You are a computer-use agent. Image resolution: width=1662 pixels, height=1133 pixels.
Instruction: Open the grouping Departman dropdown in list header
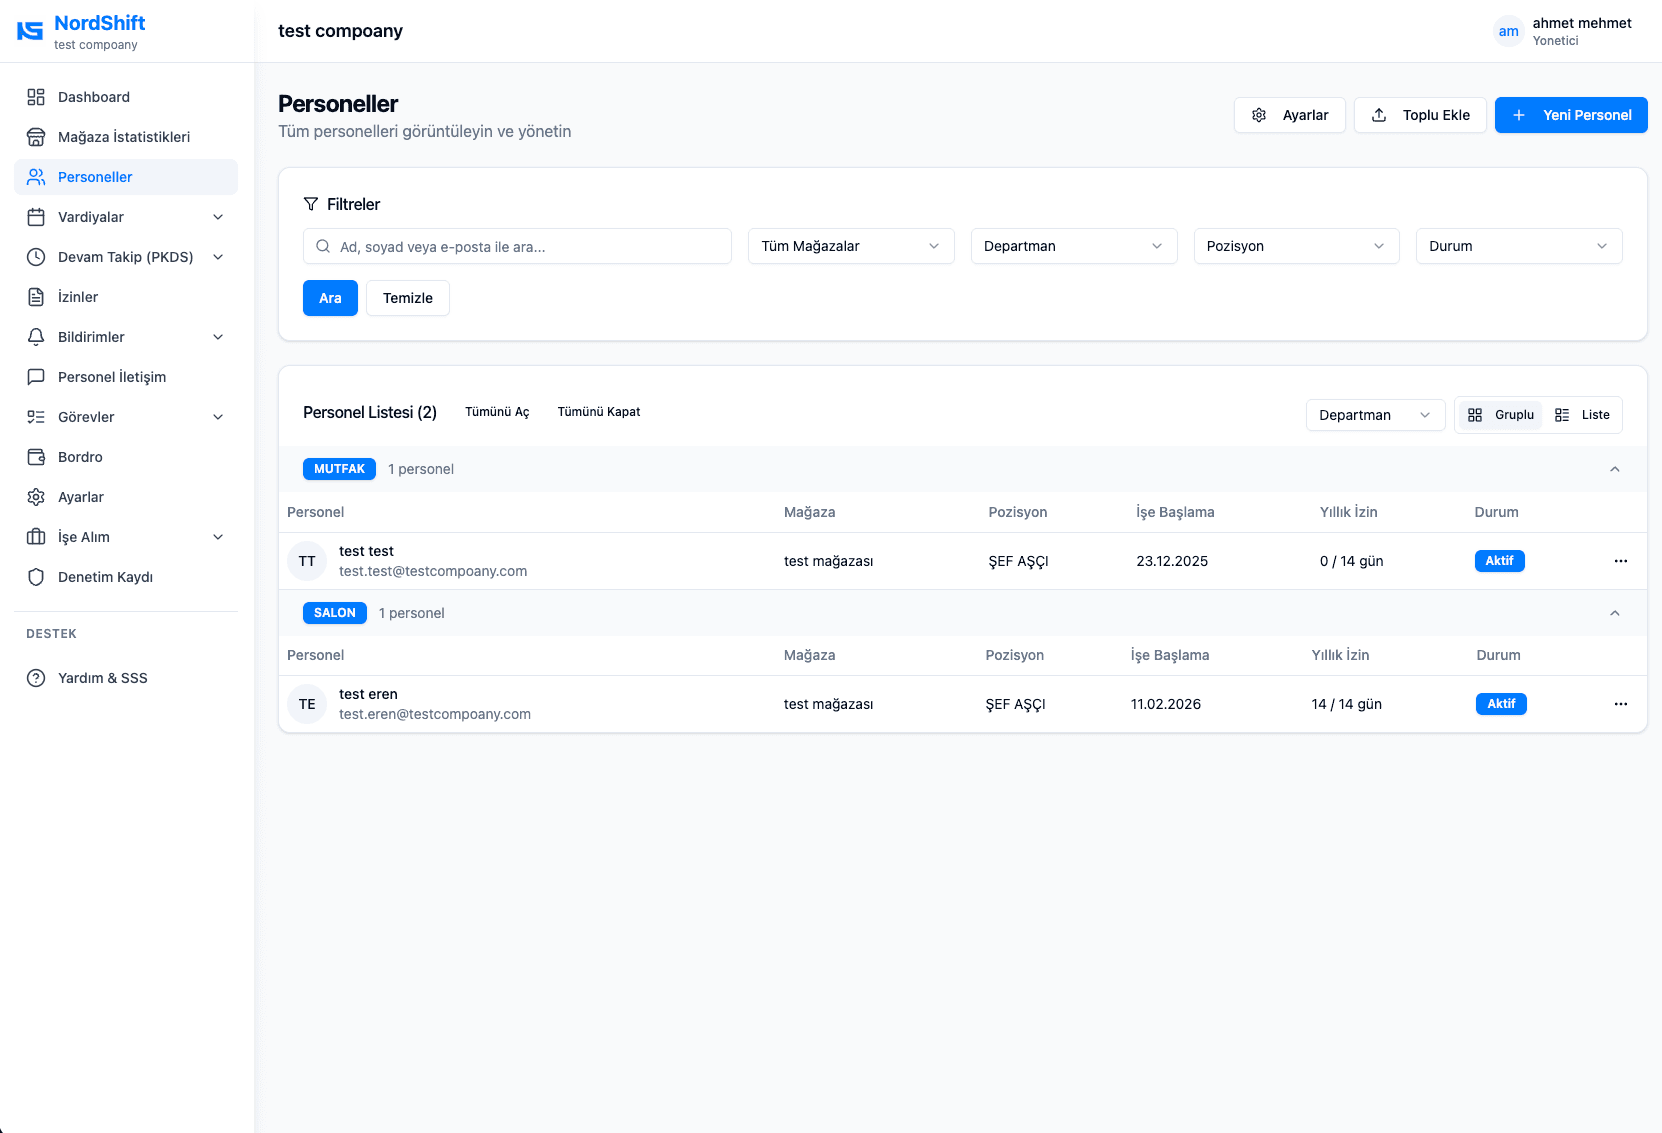1375,415
